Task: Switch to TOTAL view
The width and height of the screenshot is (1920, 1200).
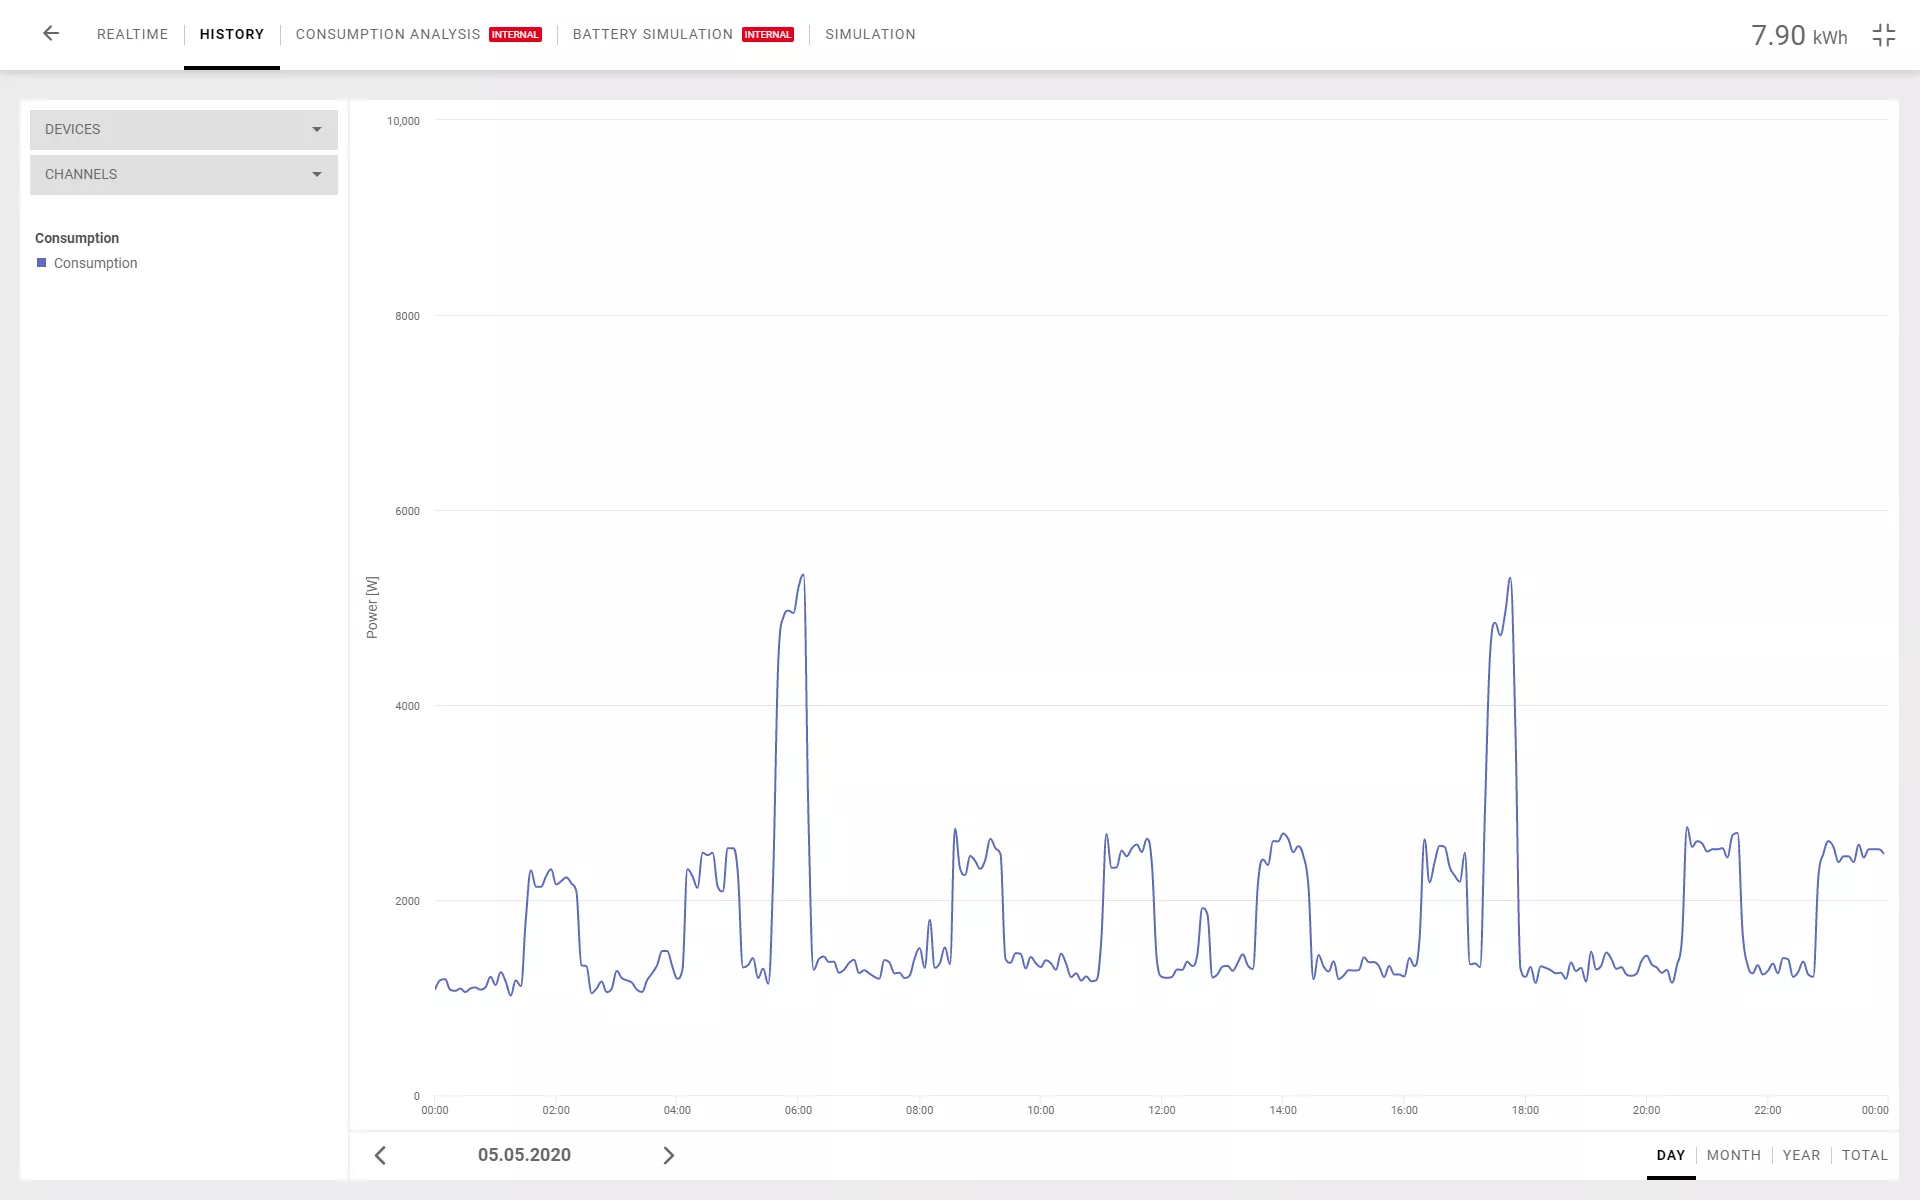Action: (x=1864, y=1155)
